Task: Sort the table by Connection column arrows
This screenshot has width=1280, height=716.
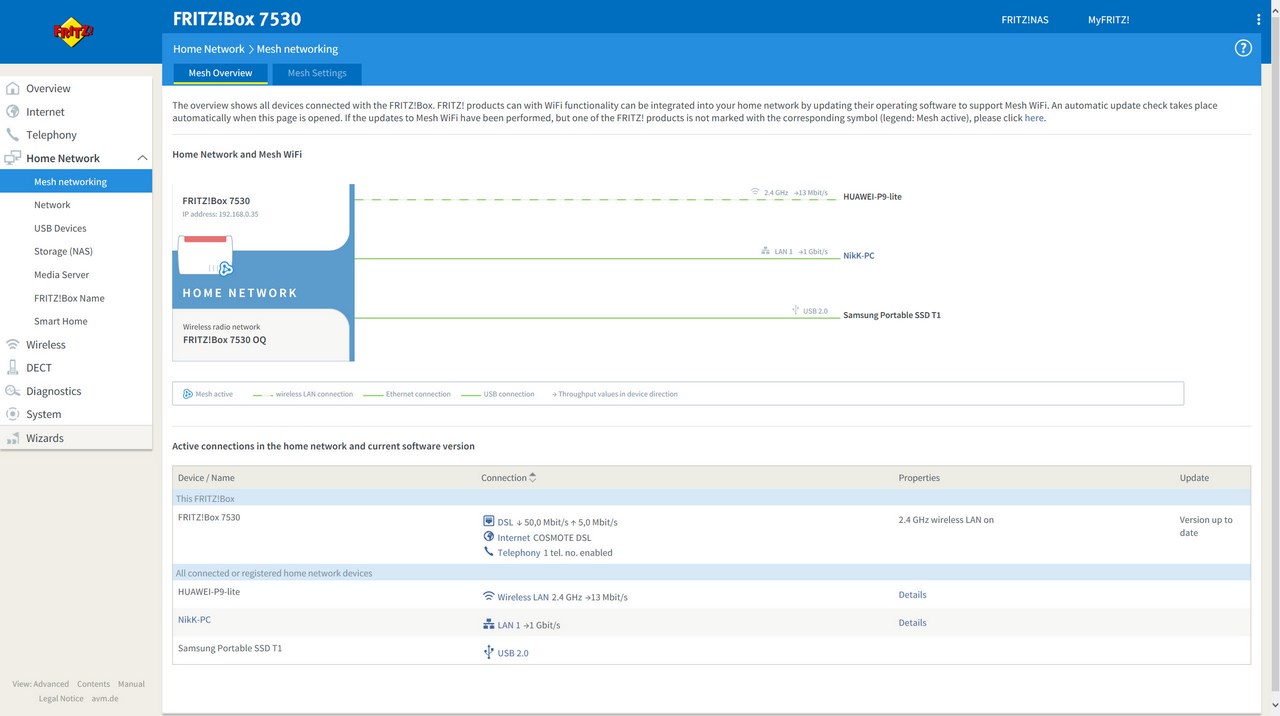Action: (x=533, y=478)
